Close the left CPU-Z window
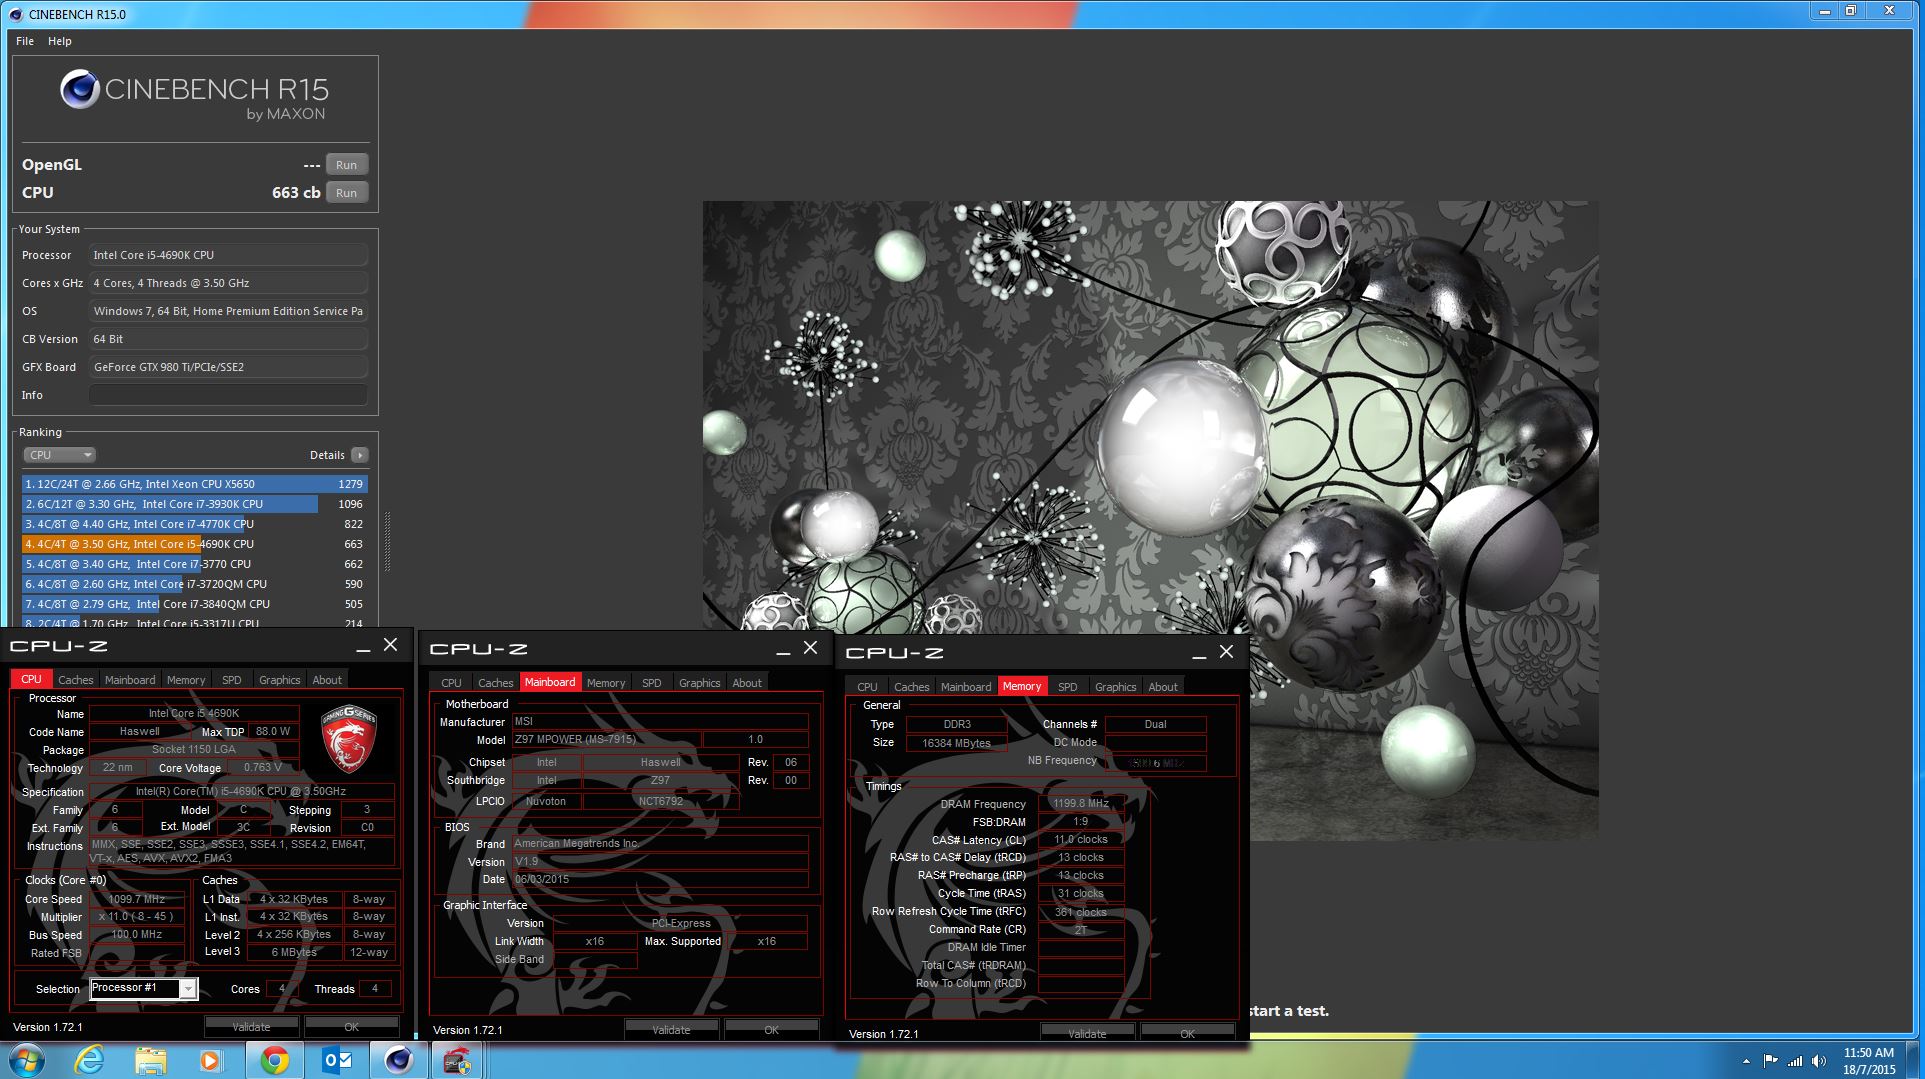Viewport: 1925px width, 1079px height. pyautogui.click(x=390, y=646)
